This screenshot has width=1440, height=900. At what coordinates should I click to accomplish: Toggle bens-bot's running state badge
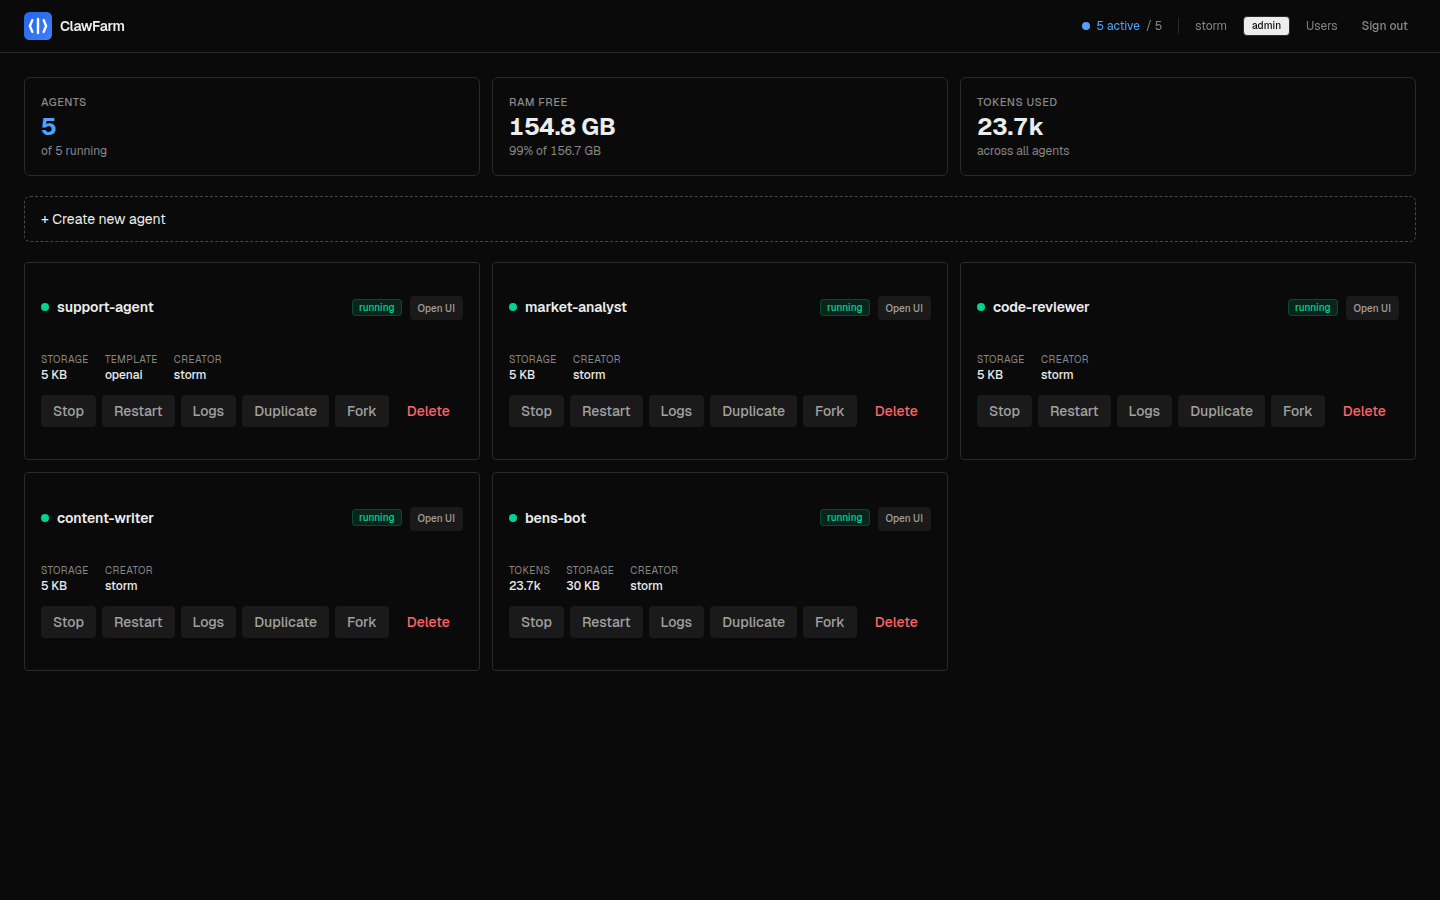844,518
